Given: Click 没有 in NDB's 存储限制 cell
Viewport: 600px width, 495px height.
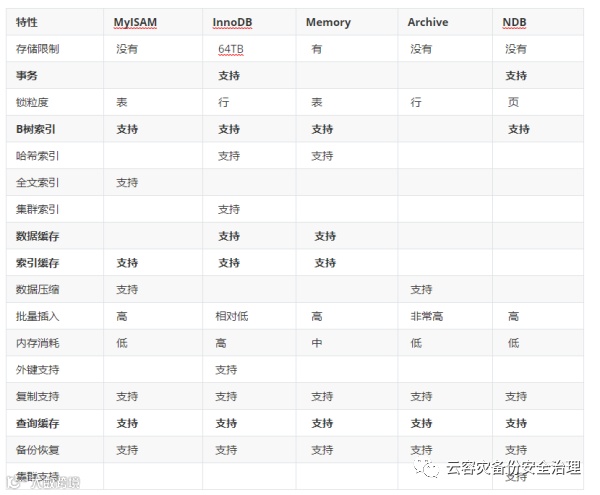Looking at the screenshot, I should click(516, 49).
